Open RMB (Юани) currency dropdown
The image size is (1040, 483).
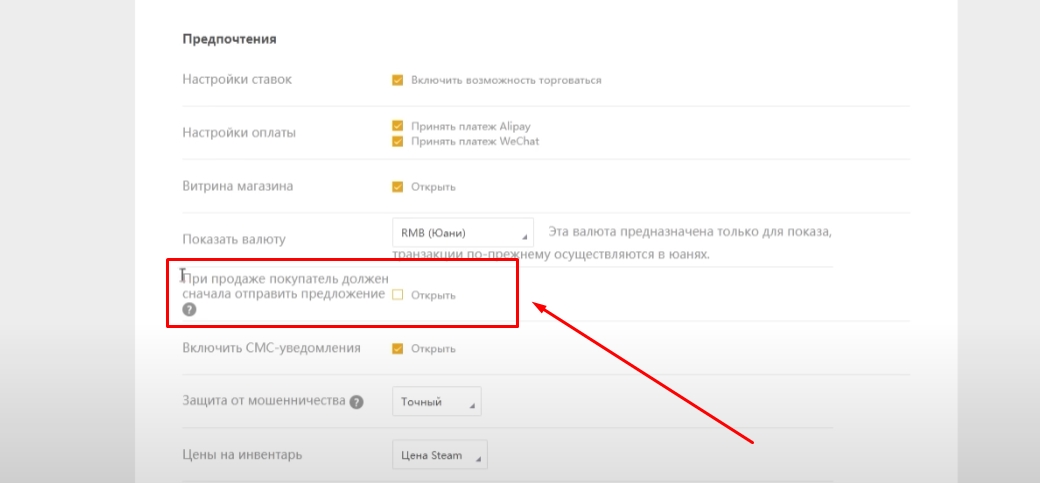(x=463, y=234)
